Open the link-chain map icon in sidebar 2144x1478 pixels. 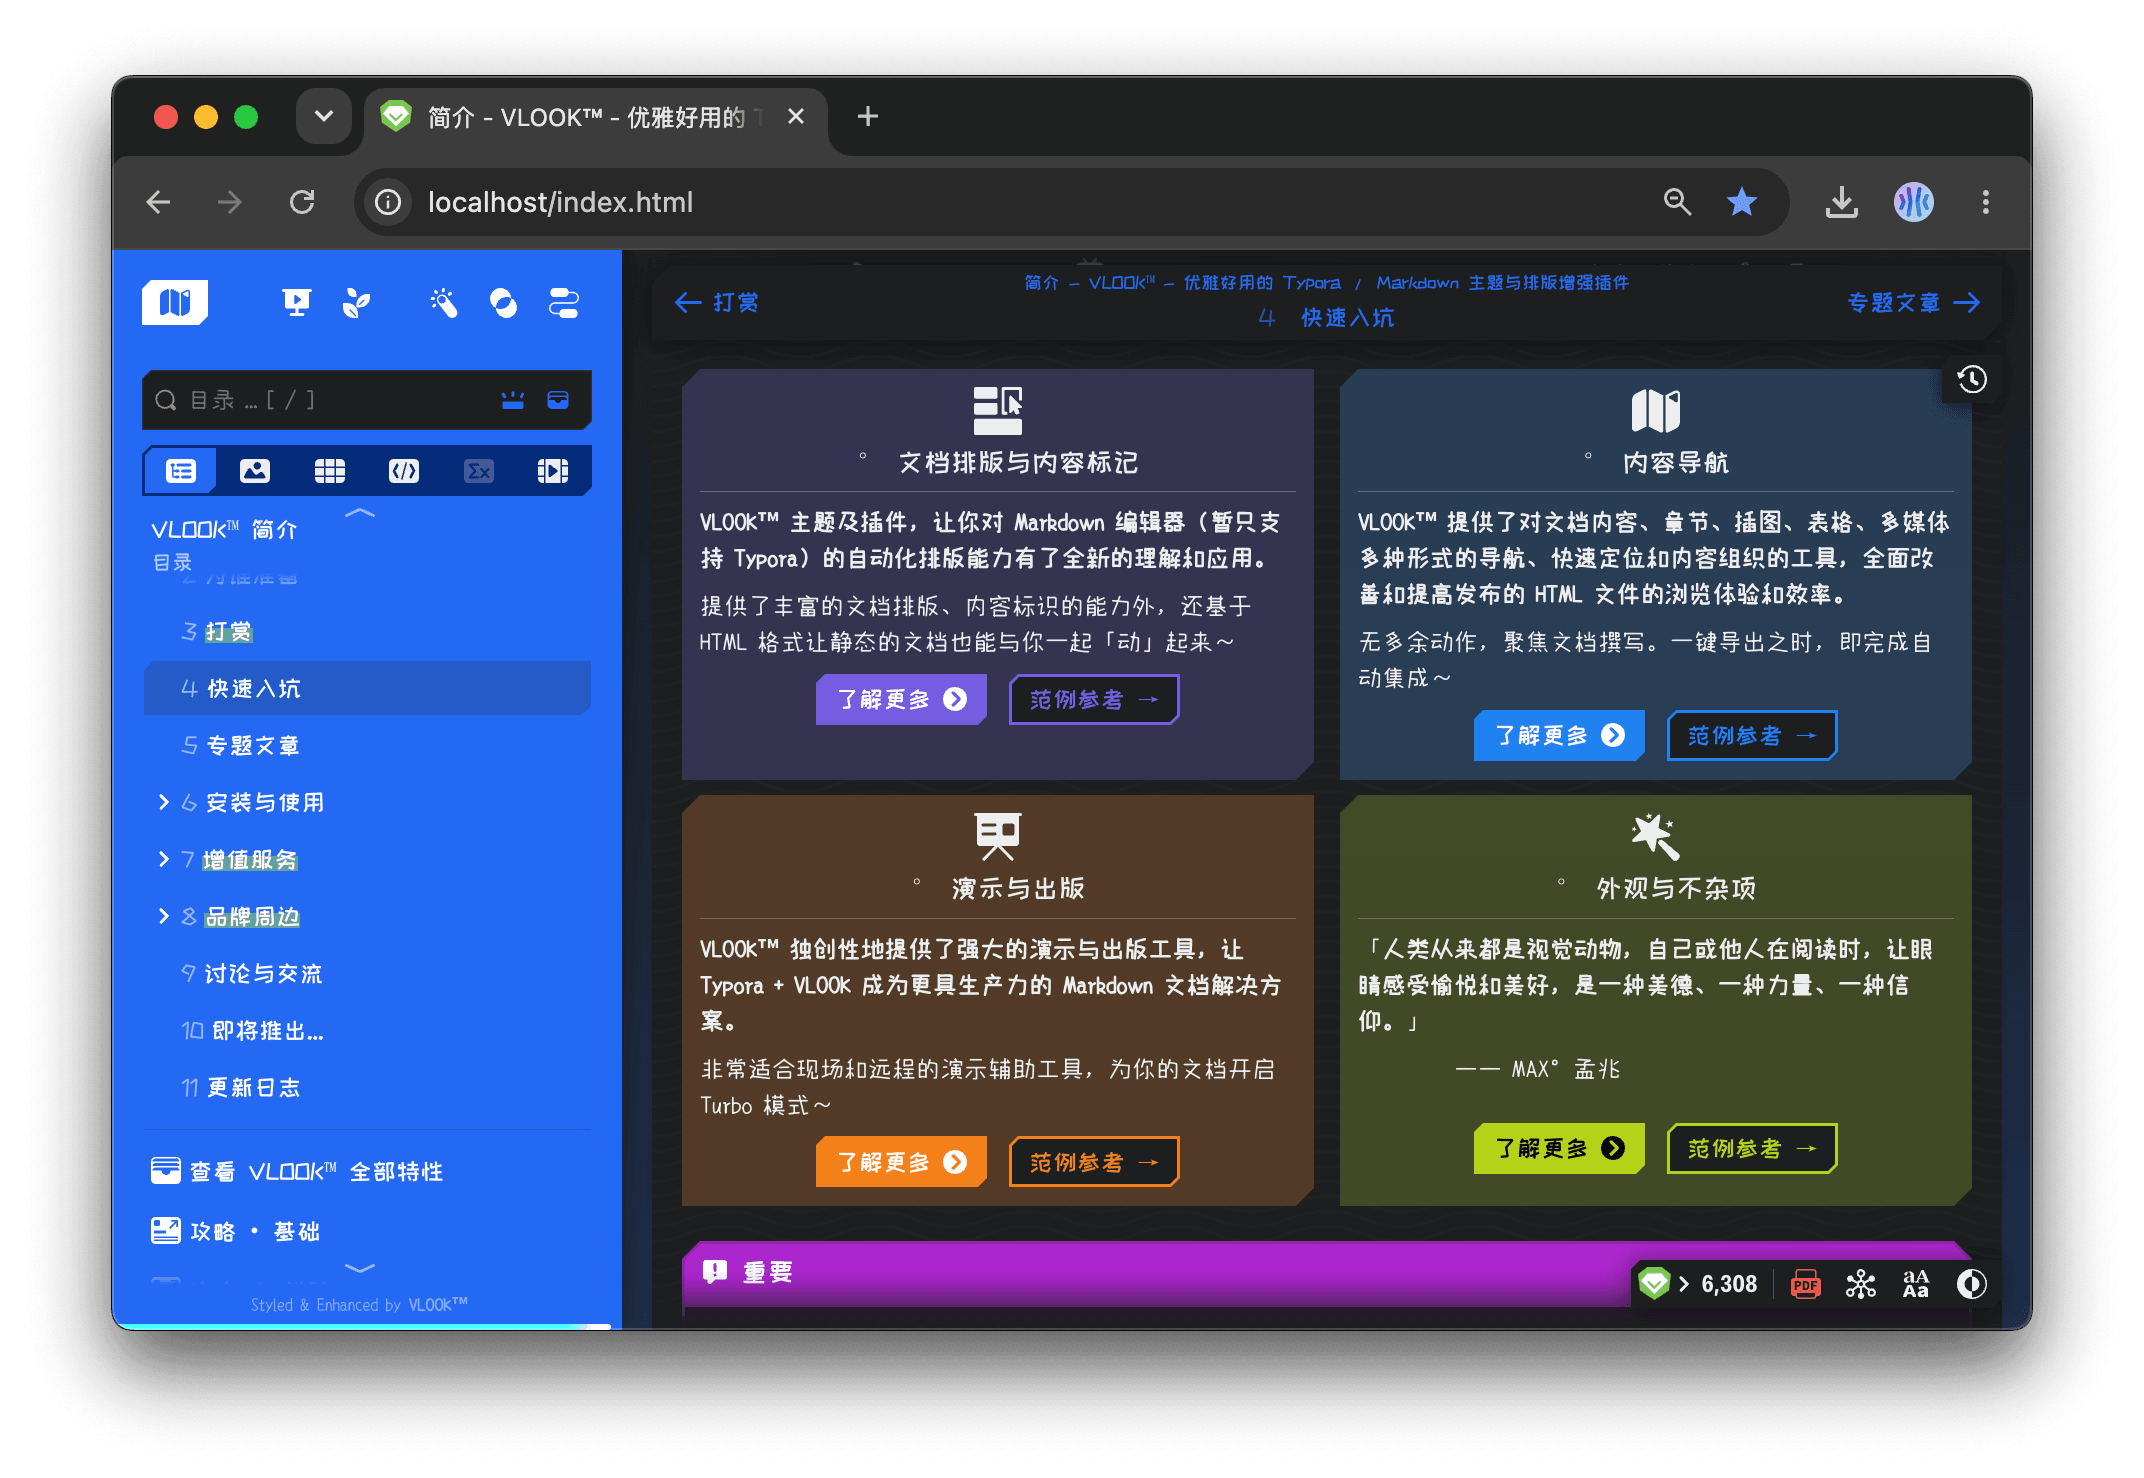564,302
